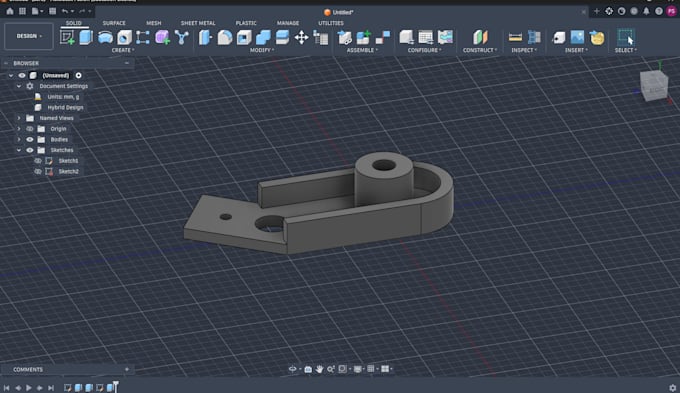Collapse the Document Settings node
The image size is (680, 393).
coord(19,86)
